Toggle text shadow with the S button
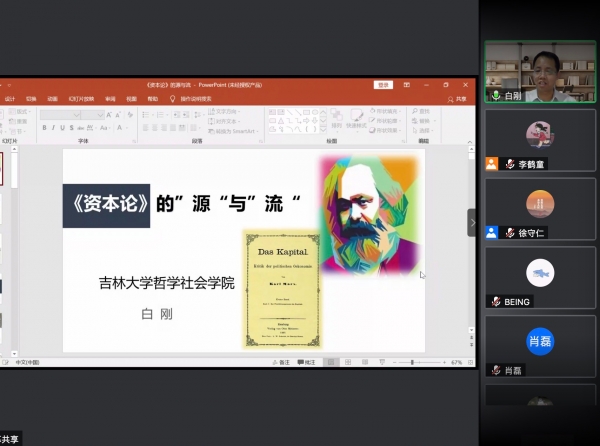Image resolution: width=600 pixels, height=446 pixels. [72, 128]
